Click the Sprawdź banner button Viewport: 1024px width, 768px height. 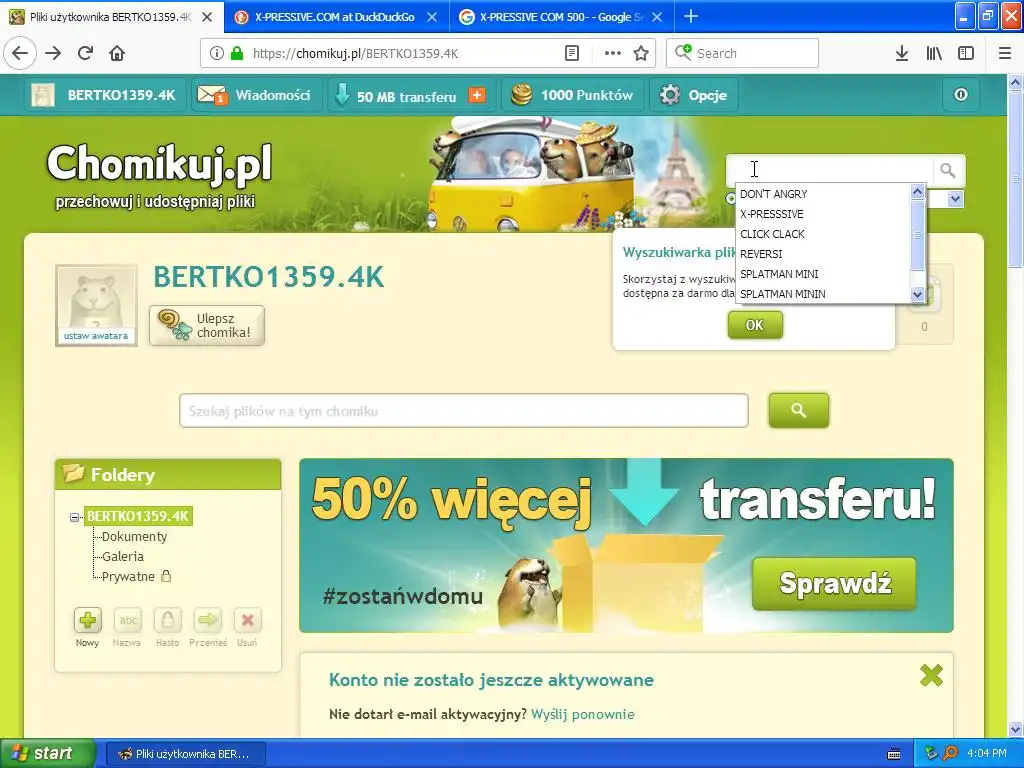[x=835, y=583]
